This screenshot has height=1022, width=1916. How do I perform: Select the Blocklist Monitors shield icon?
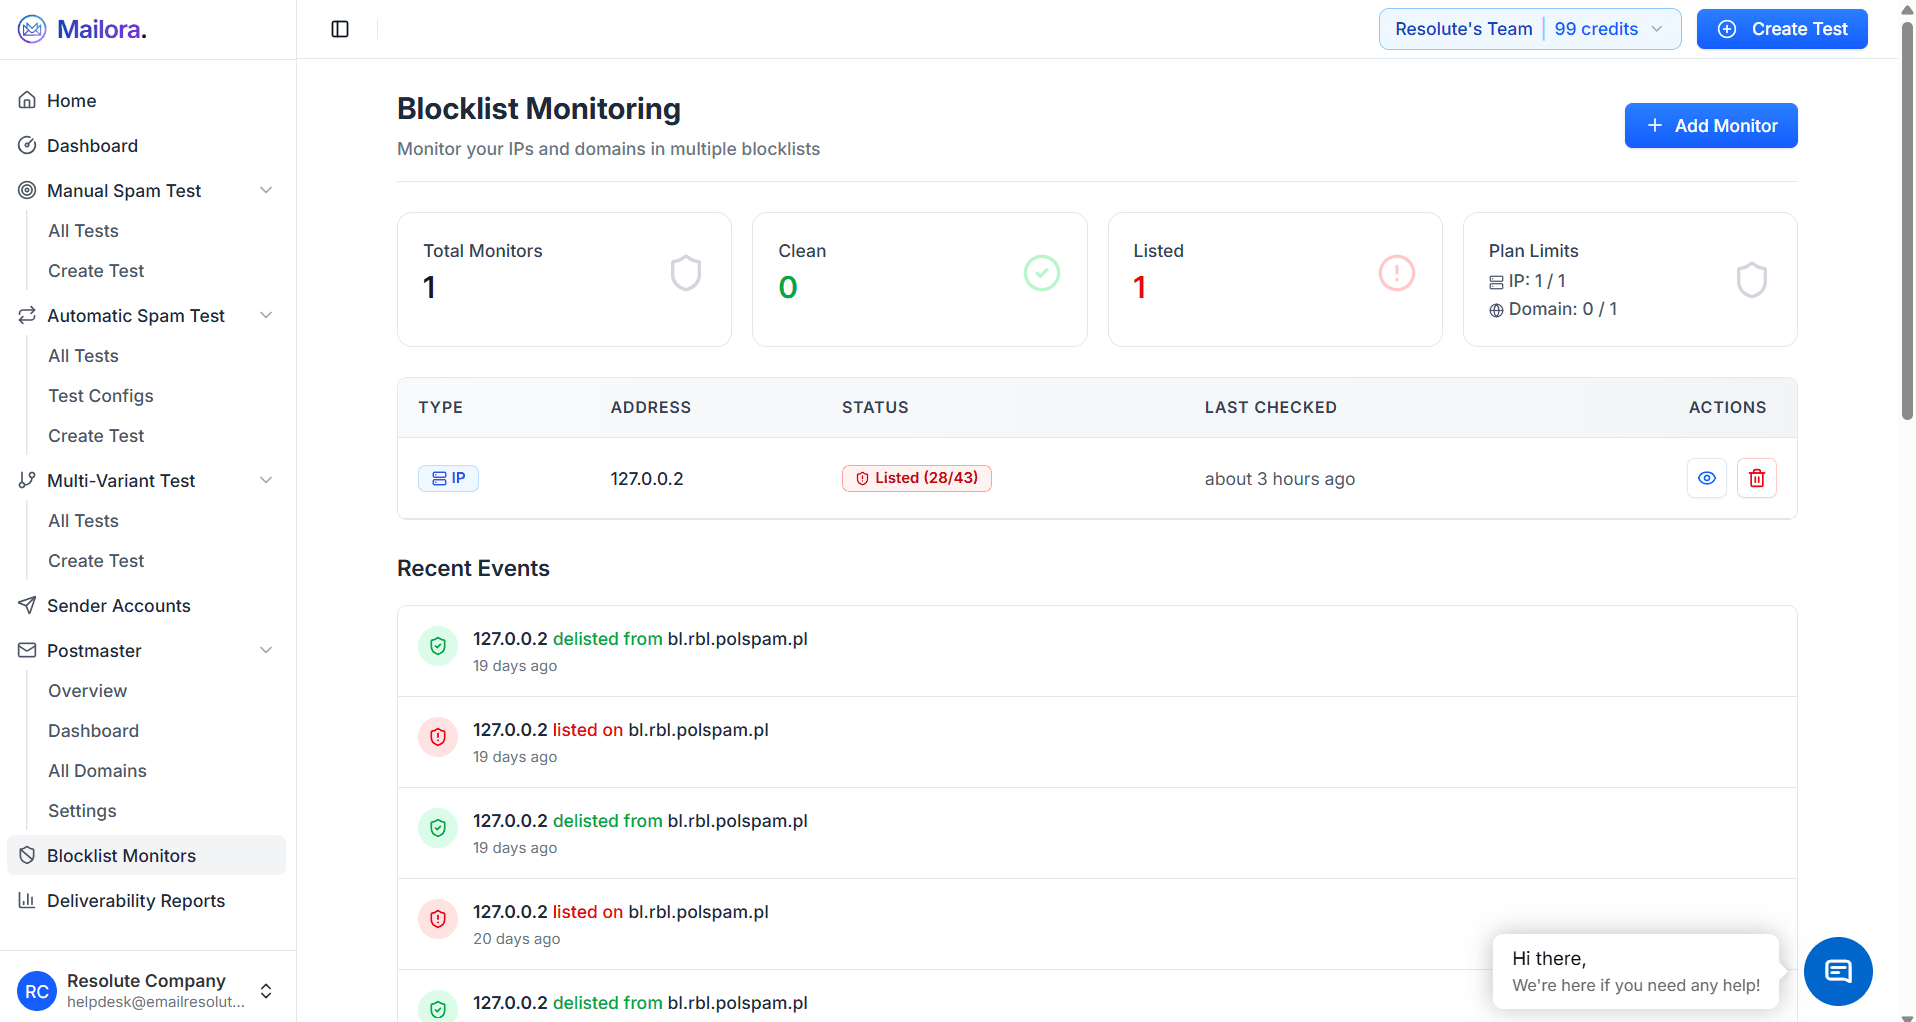click(27, 855)
